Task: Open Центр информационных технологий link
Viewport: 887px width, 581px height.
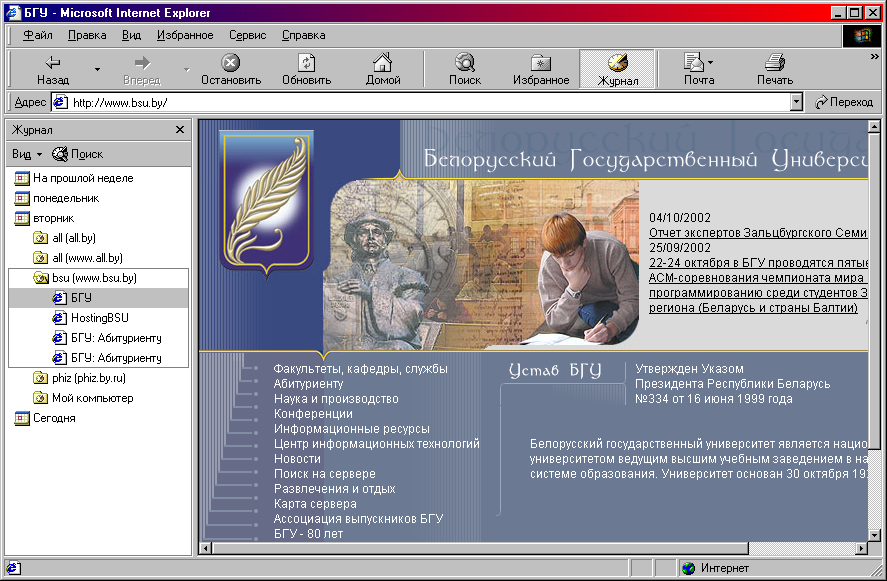Action: click(376, 444)
